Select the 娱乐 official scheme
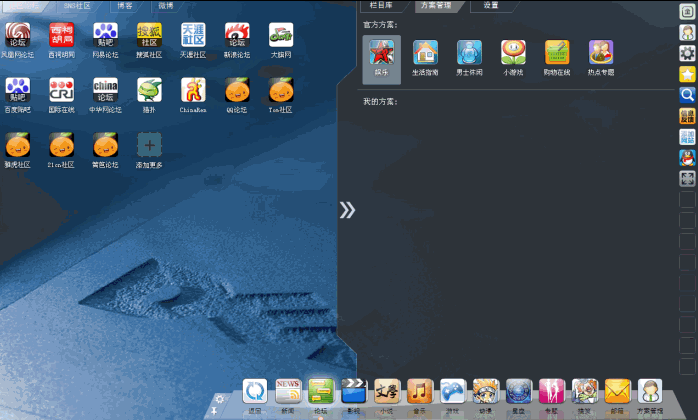The height and width of the screenshot is (420, 698). pos(381,59)
